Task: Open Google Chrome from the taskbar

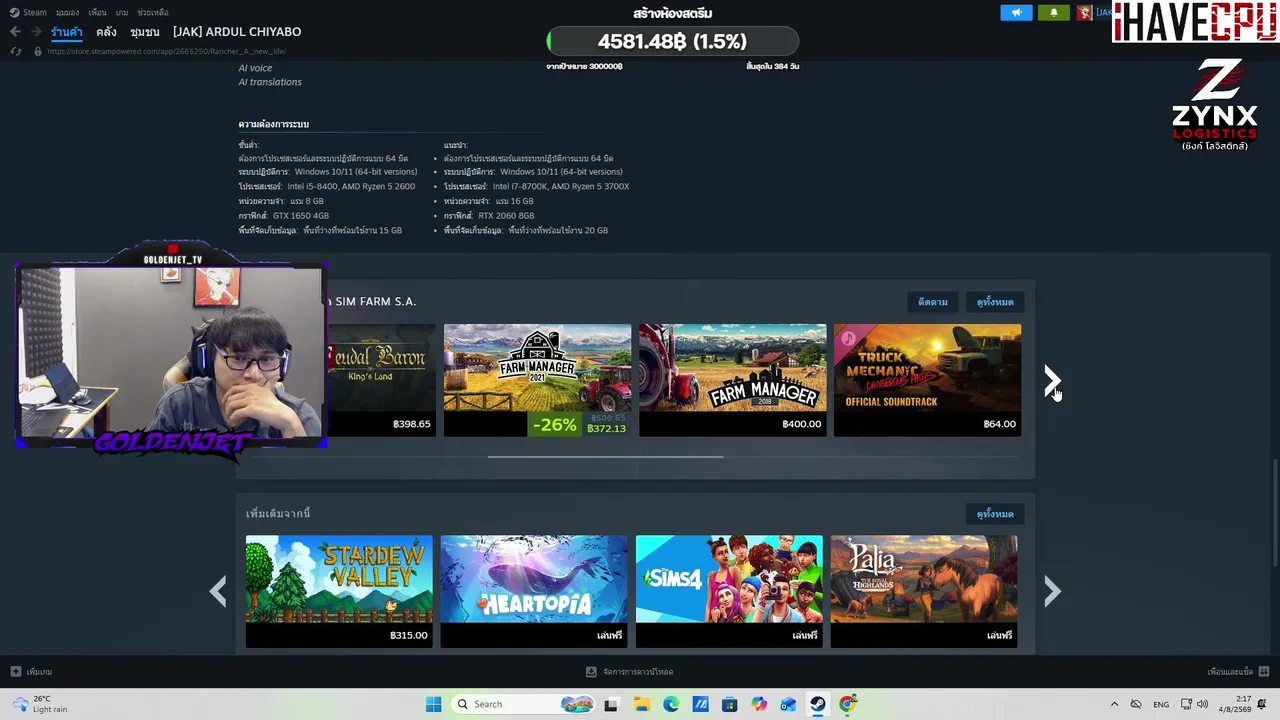Action: (847, 704)
